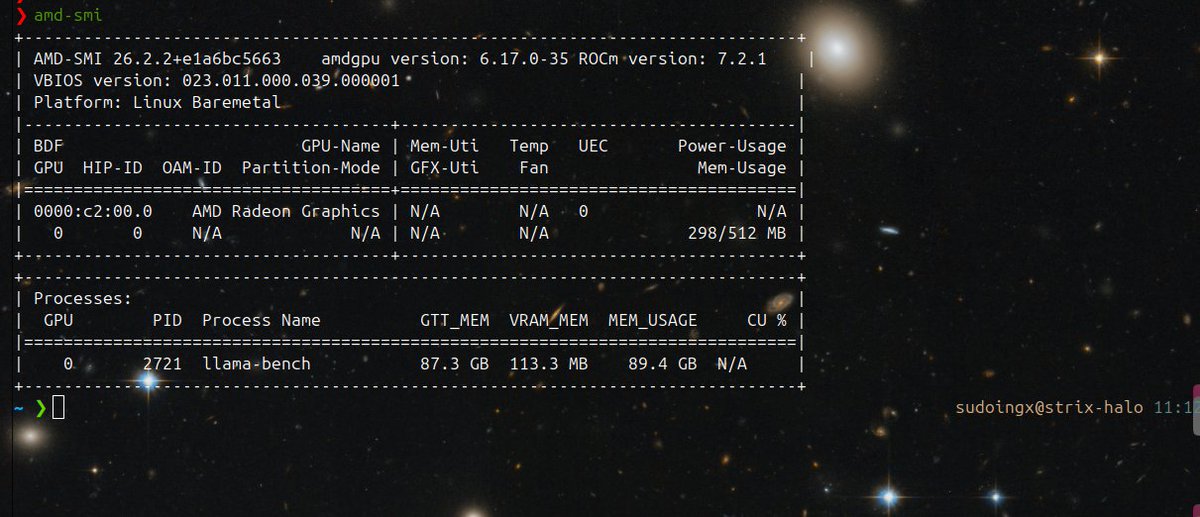
Task: Click the 'Process Name' column header
Action: click(261, 320)
